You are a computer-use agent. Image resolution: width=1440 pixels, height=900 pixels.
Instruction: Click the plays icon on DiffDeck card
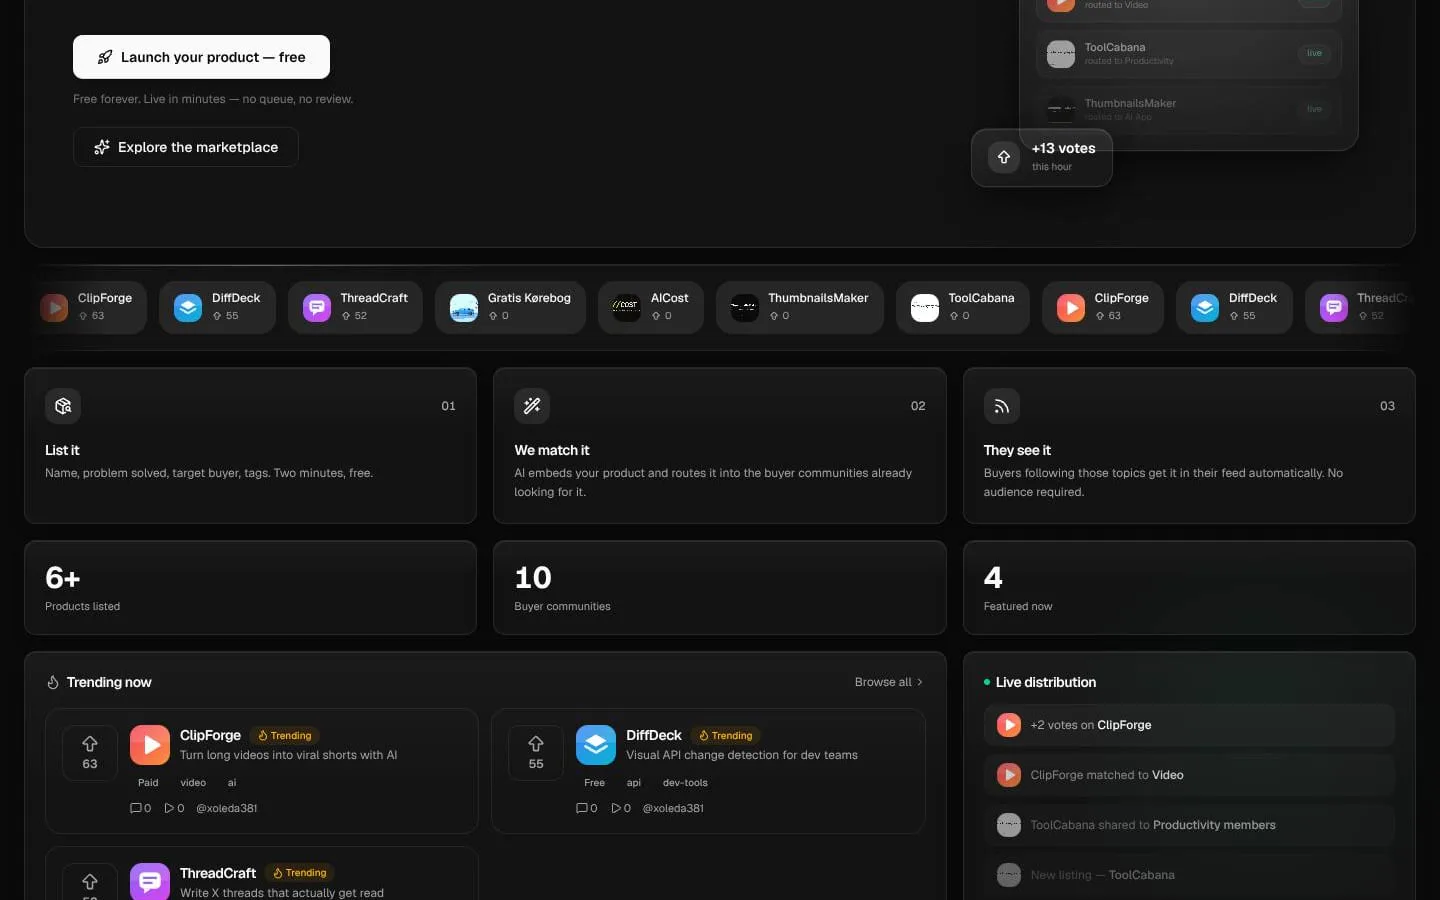[616, 808]
